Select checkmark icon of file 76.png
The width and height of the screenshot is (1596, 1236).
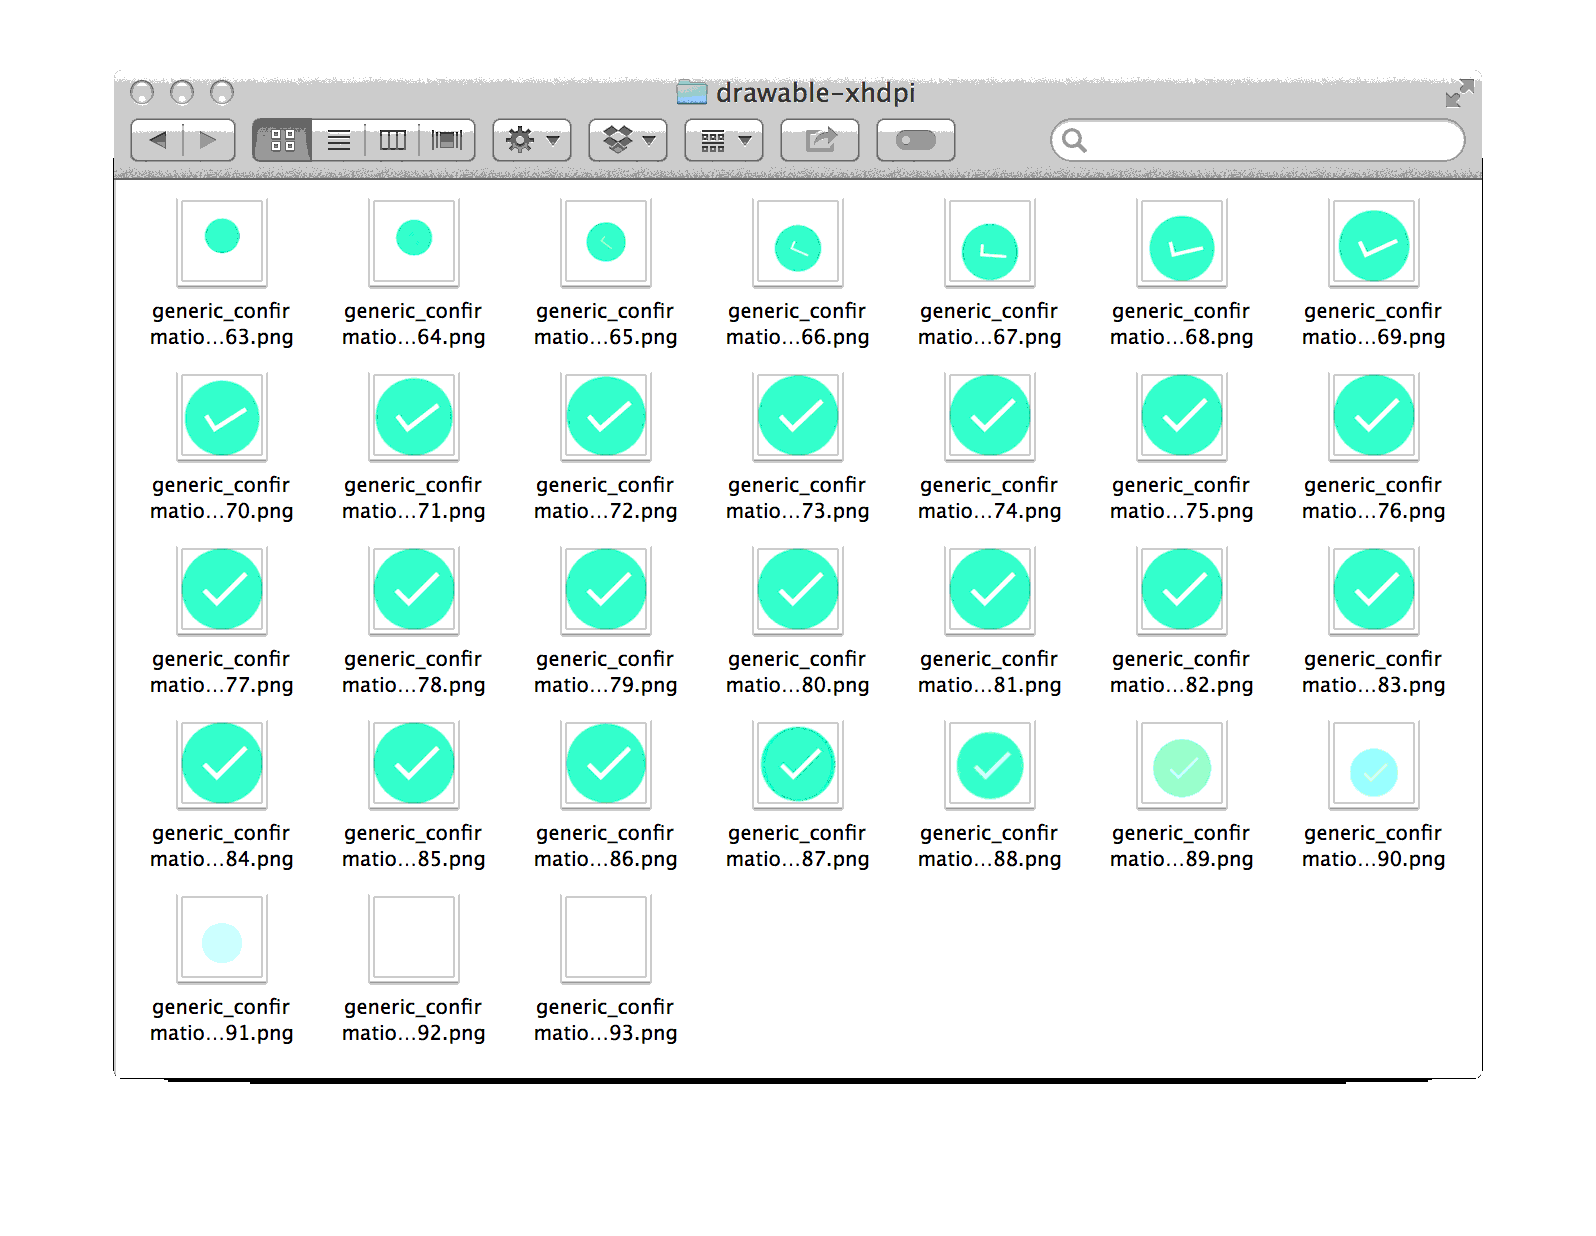1374,417
